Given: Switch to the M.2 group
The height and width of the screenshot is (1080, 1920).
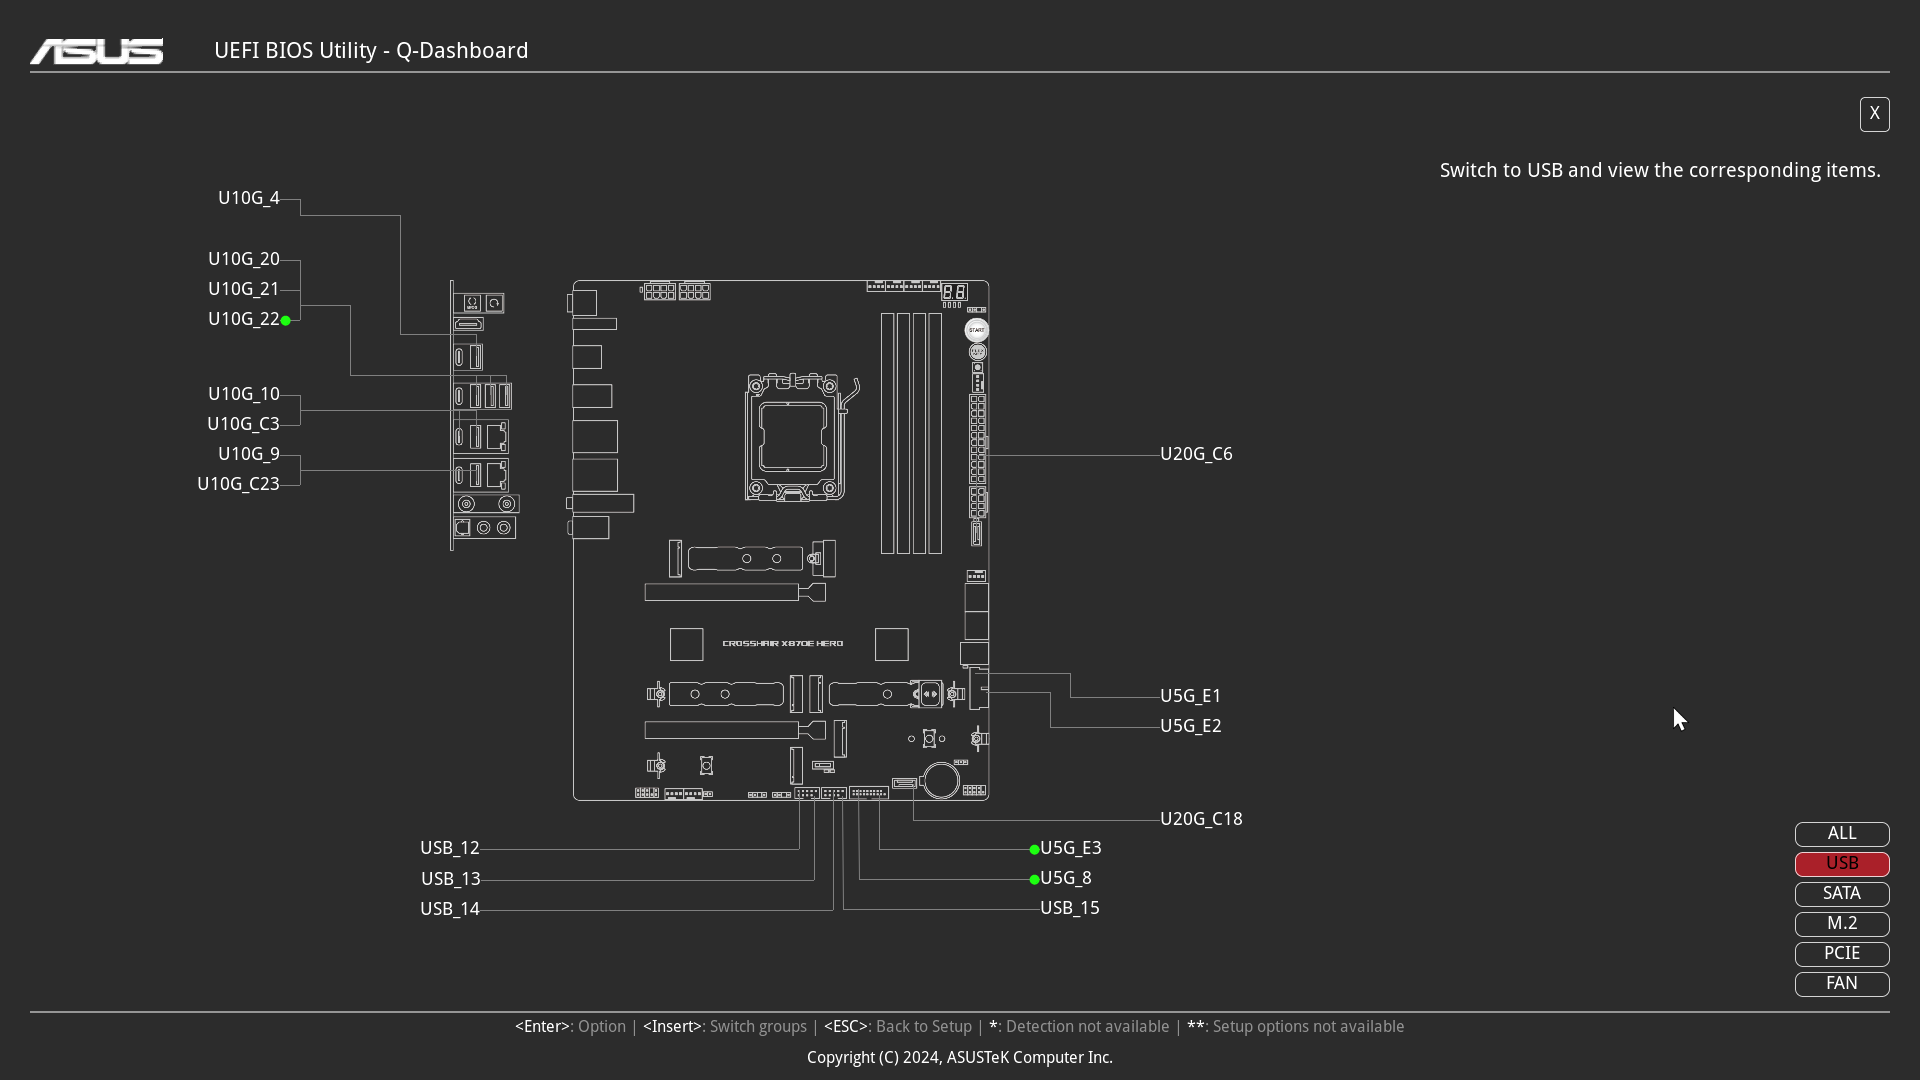Looking at the screenshot, I should pyautogui.click(x=1841, y=924).
